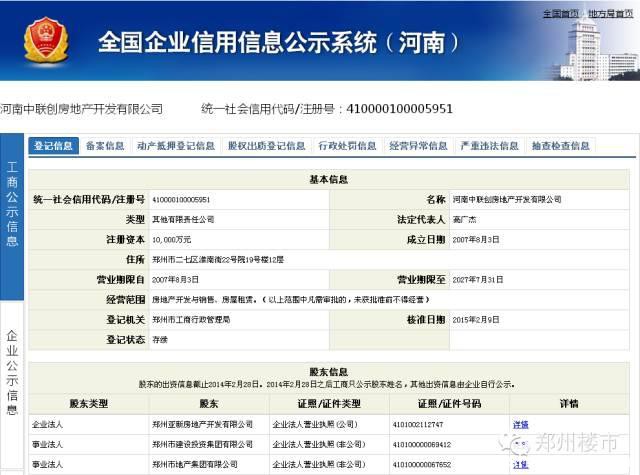This screenshot has width=640, height=475.
Task: Open the 地方局首页 link
Action: click(611, 13)
